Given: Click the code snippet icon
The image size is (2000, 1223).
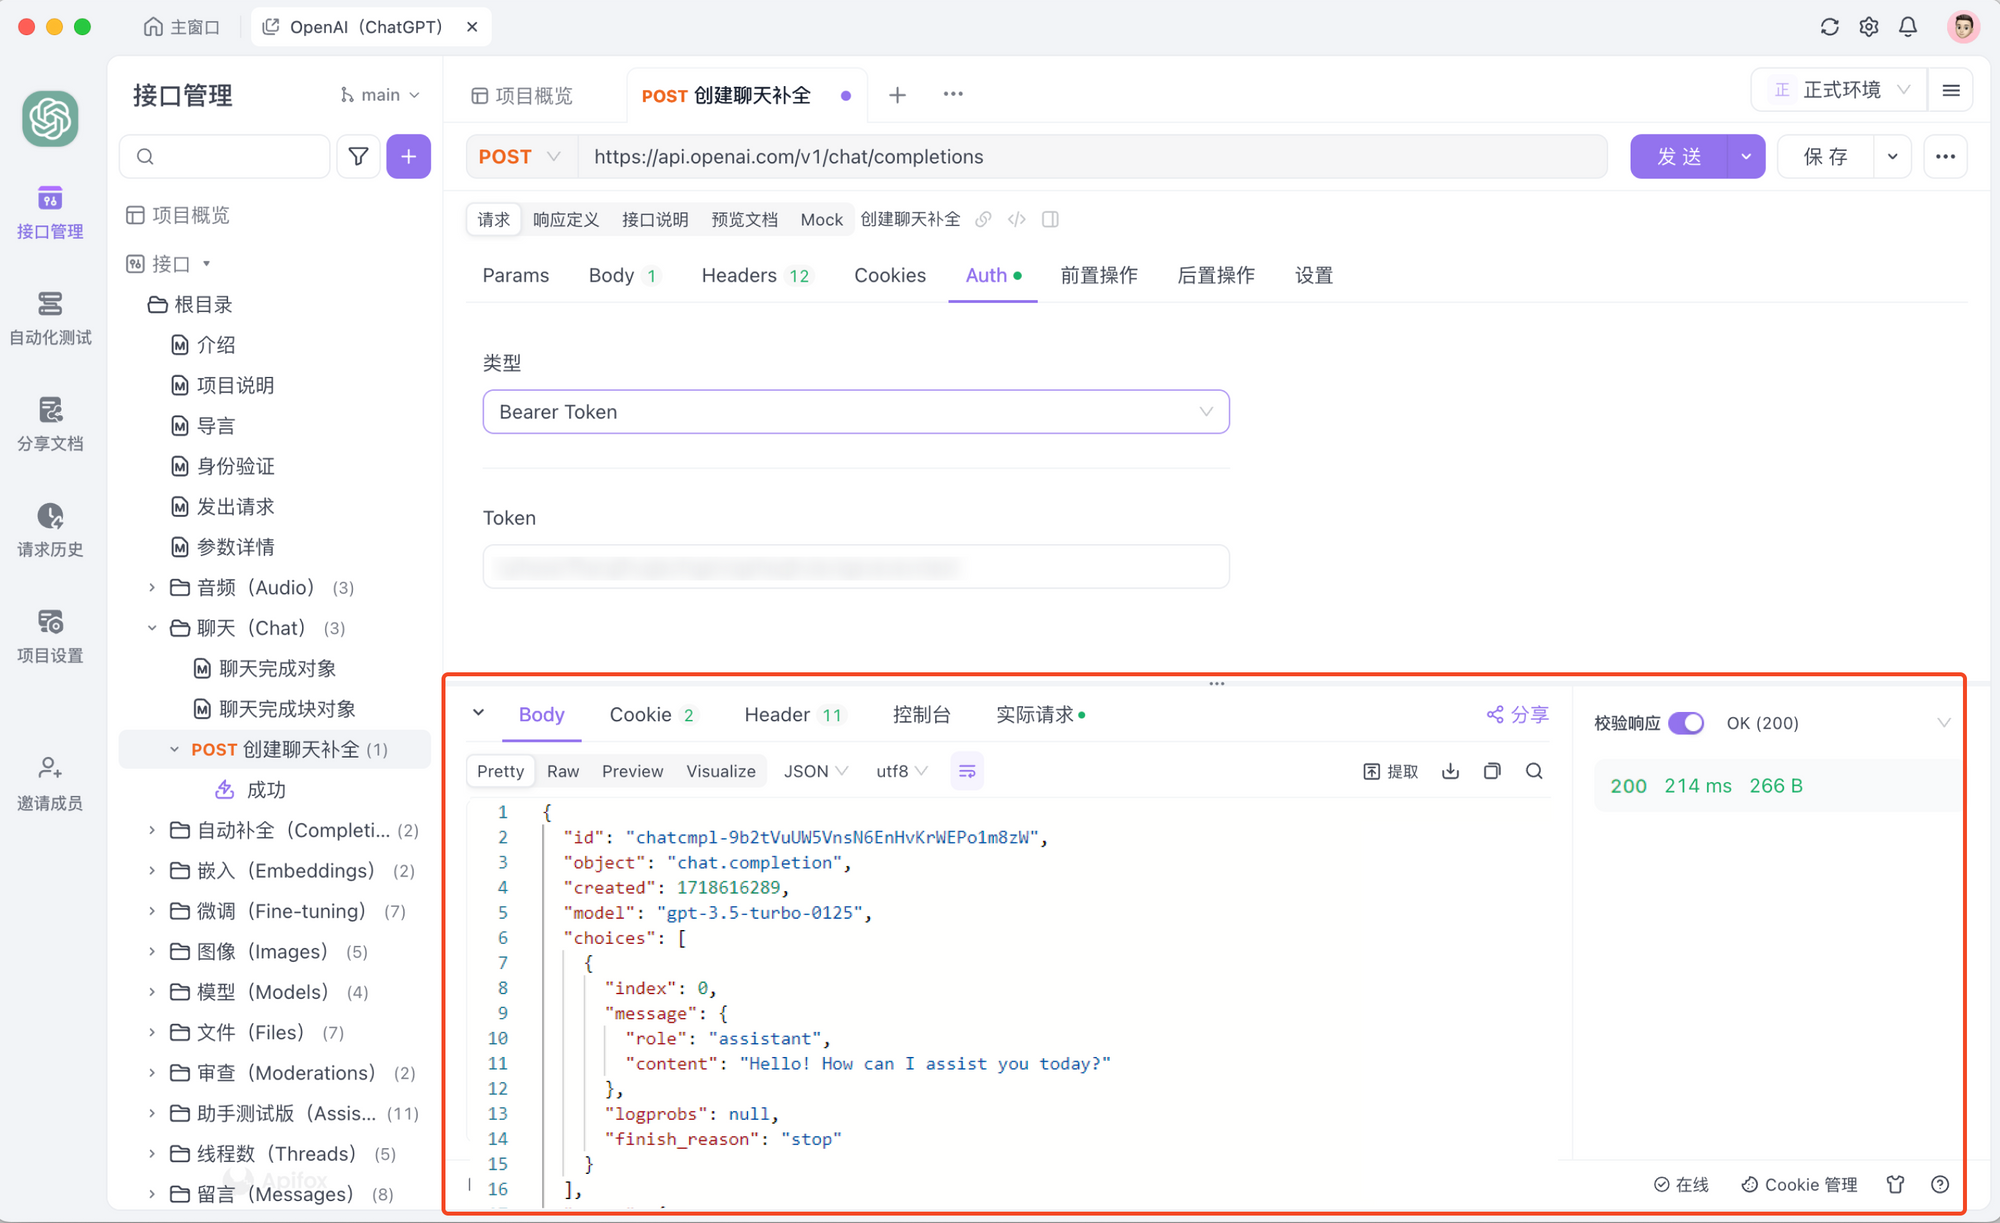Looking at the screenshot, I should click(1017, 219).
